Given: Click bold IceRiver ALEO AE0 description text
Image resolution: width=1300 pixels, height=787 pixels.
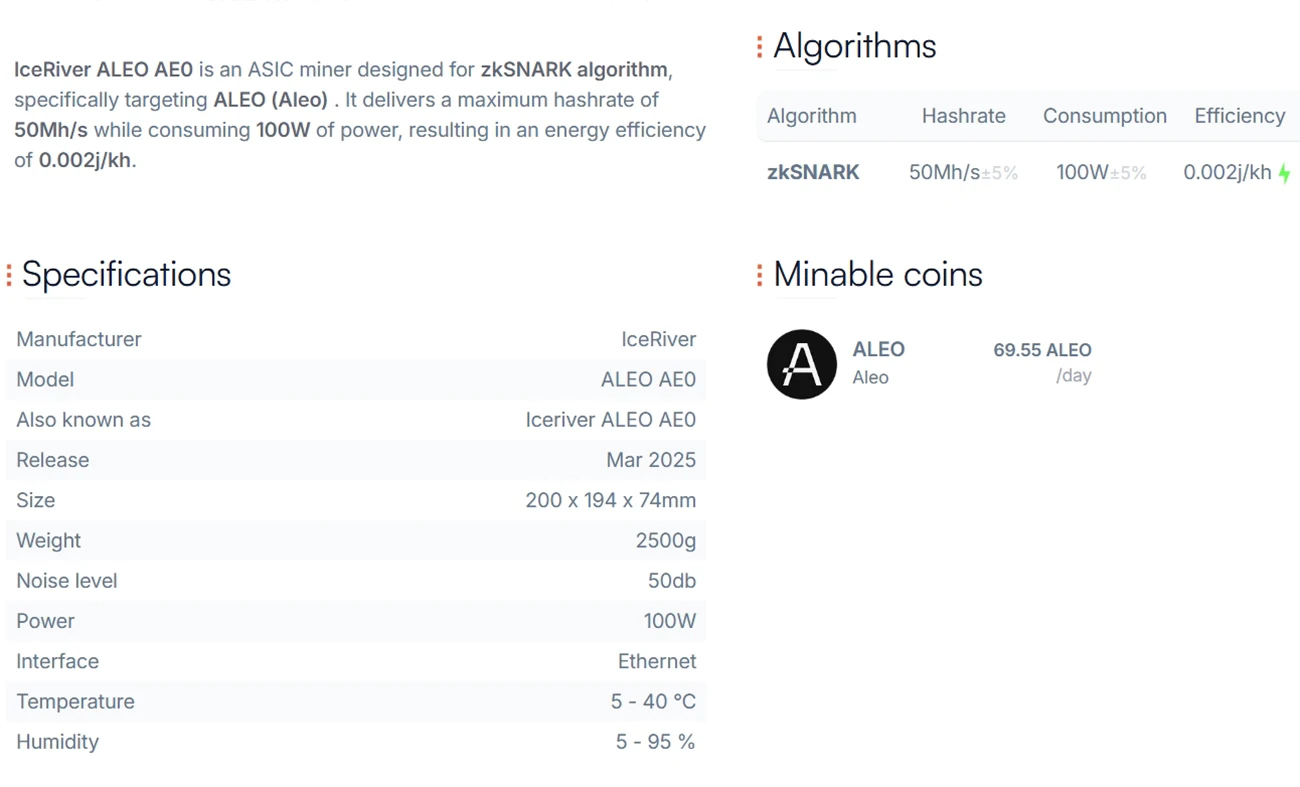Looking at the screenshot, I should click(103, 70).
